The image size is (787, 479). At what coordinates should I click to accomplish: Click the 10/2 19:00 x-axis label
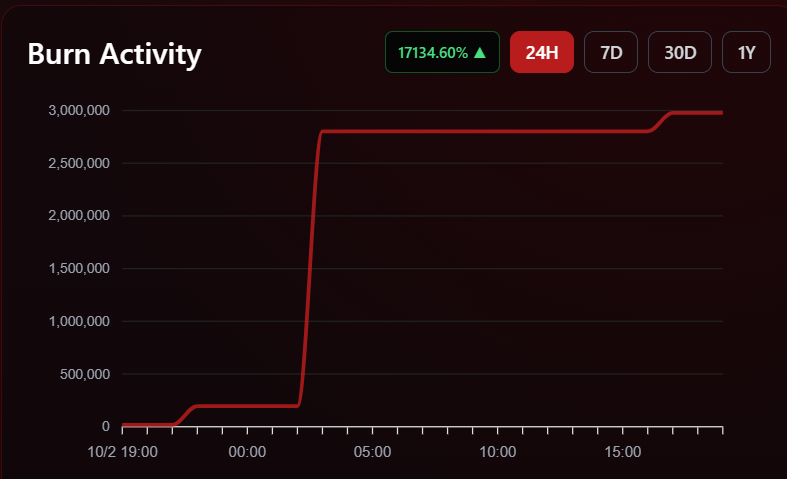[122, 452]
